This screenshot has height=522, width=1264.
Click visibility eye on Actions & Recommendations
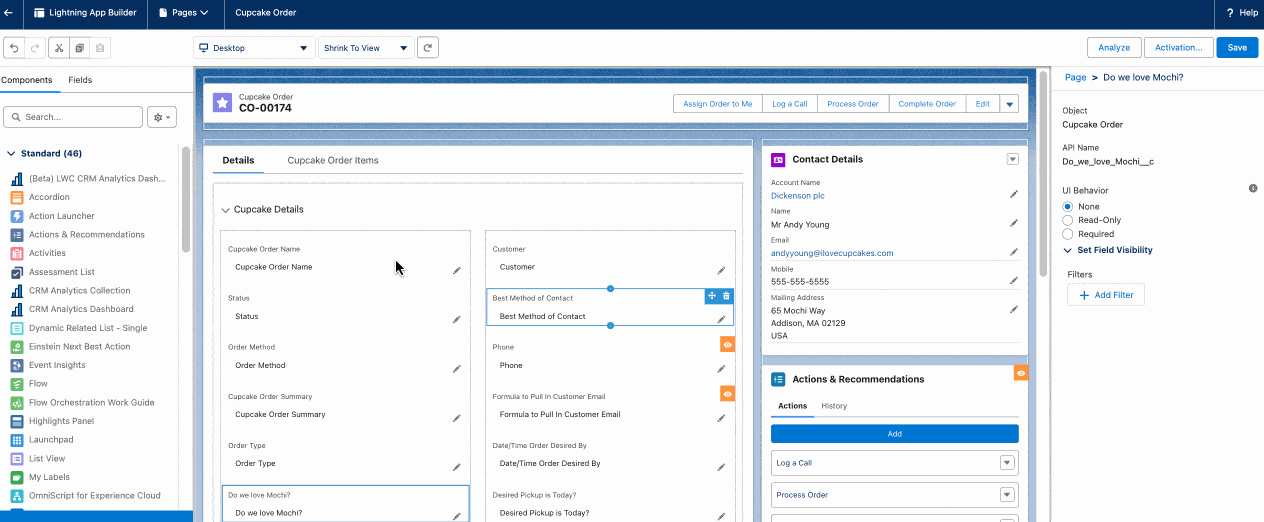pos(1021,373)
